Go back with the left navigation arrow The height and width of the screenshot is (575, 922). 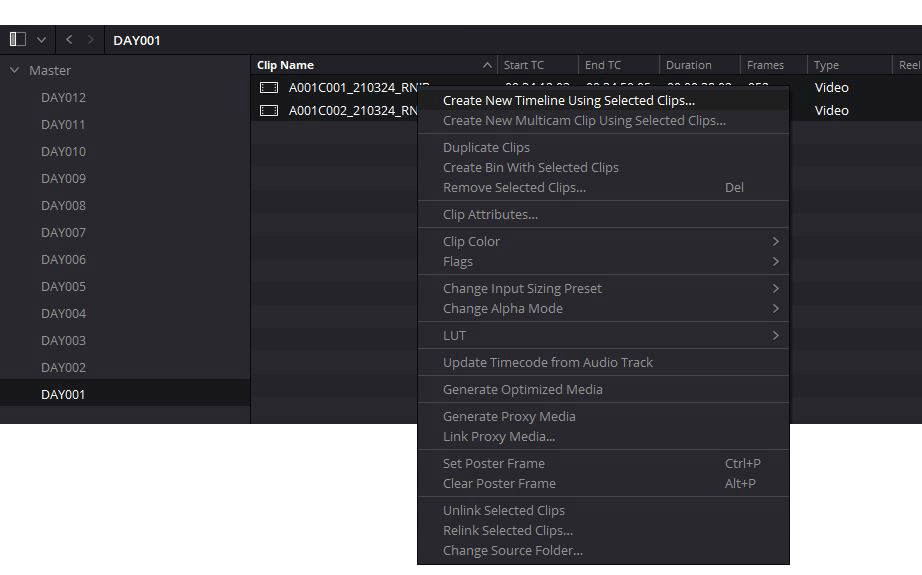pos(69,39)
